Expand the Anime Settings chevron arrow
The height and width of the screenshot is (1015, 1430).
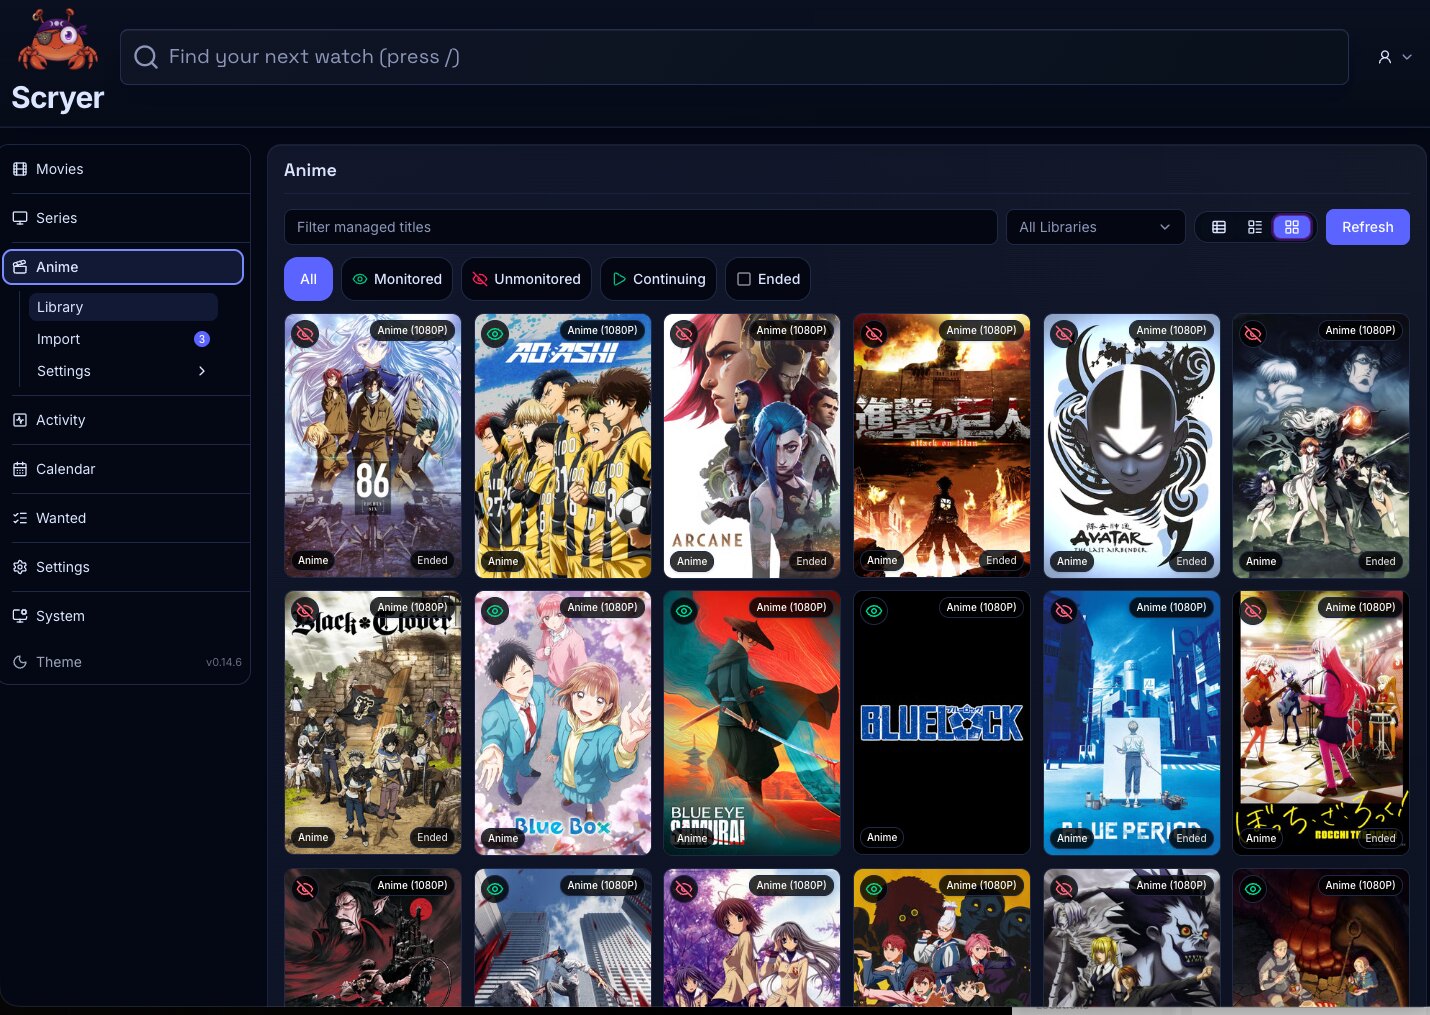(202, 371)
